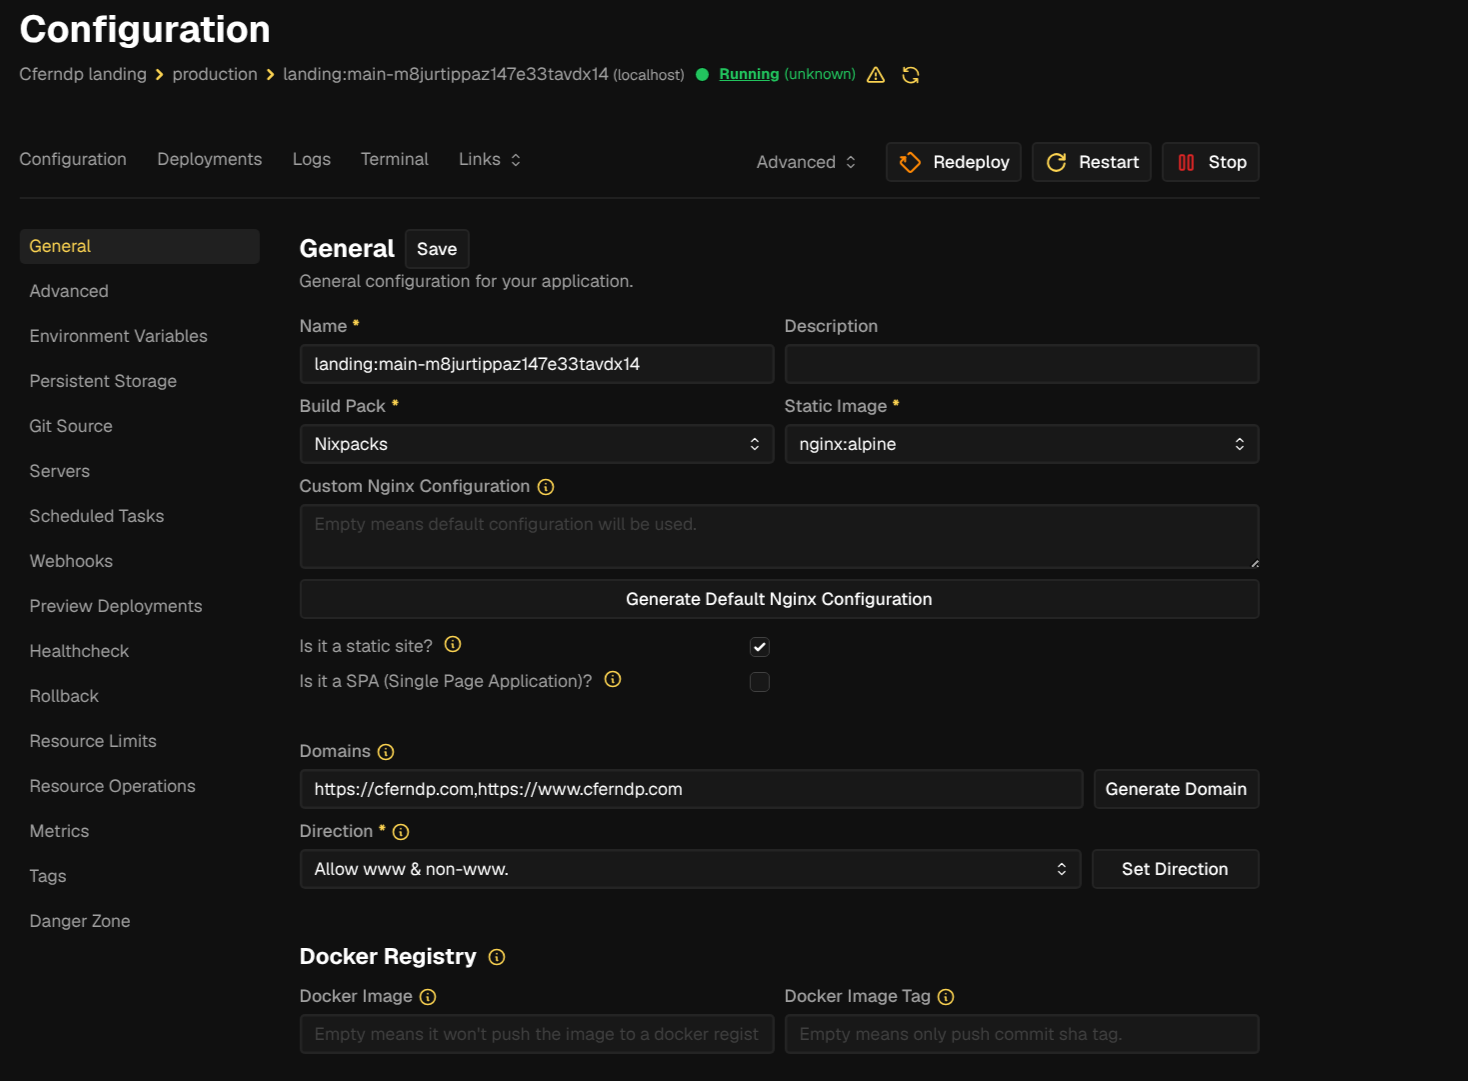The height and width of the screenshot is (1081, 1468).
Task: Open Webhooks in sidebar
Action: pos(140,561)
